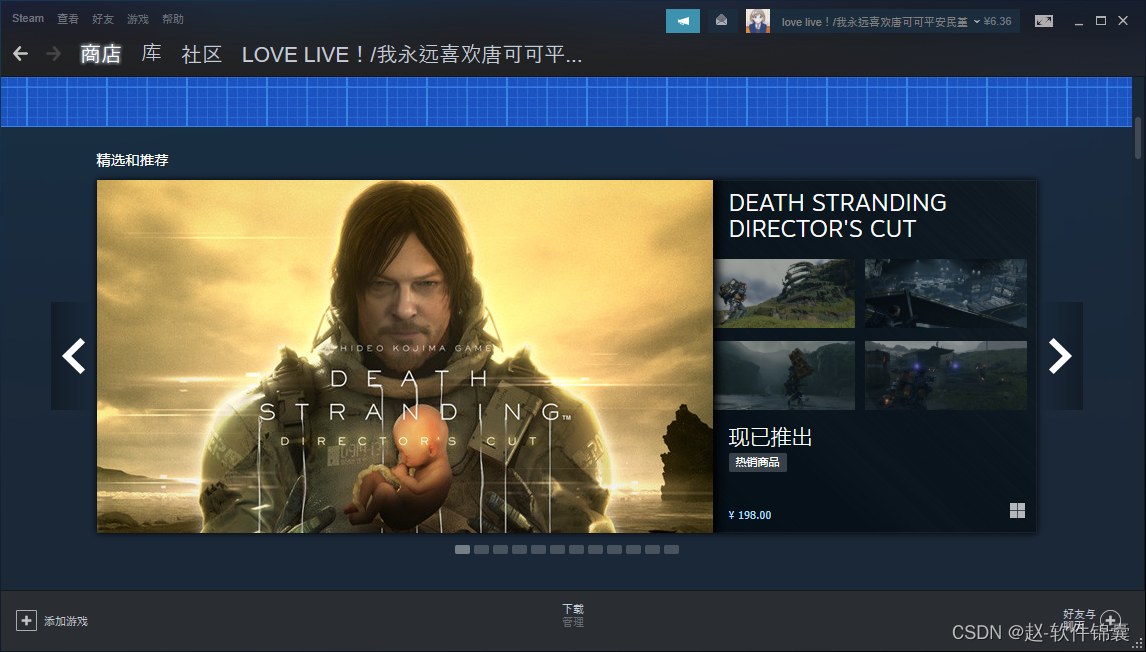The image size is (1146, 652).
Task: Click the 热销商品 tag
Action: point(758,462)
